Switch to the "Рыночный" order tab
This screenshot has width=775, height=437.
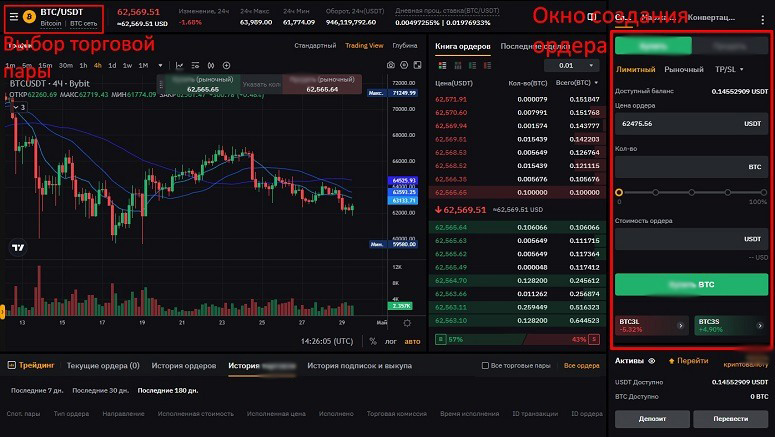pyautogui.click(x=684, y=70)
